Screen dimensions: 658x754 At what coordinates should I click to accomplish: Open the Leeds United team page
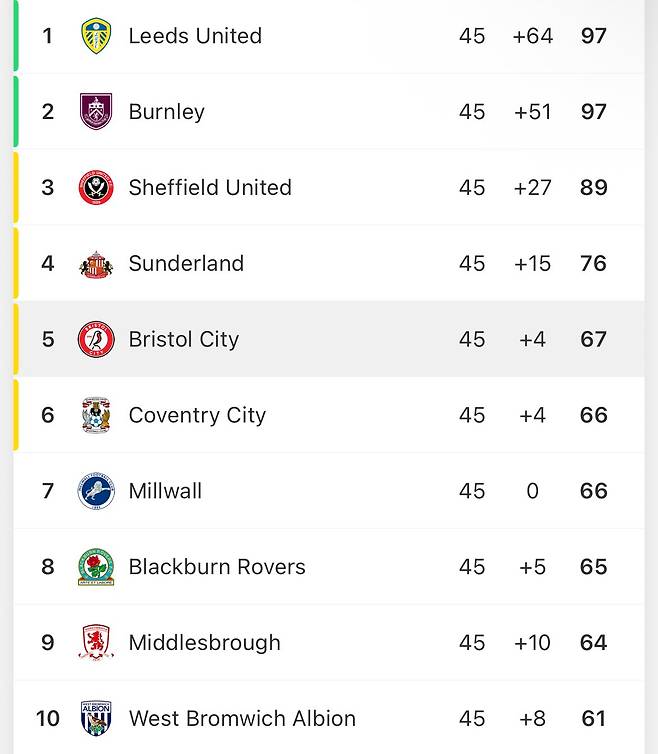tap(195, 36)
